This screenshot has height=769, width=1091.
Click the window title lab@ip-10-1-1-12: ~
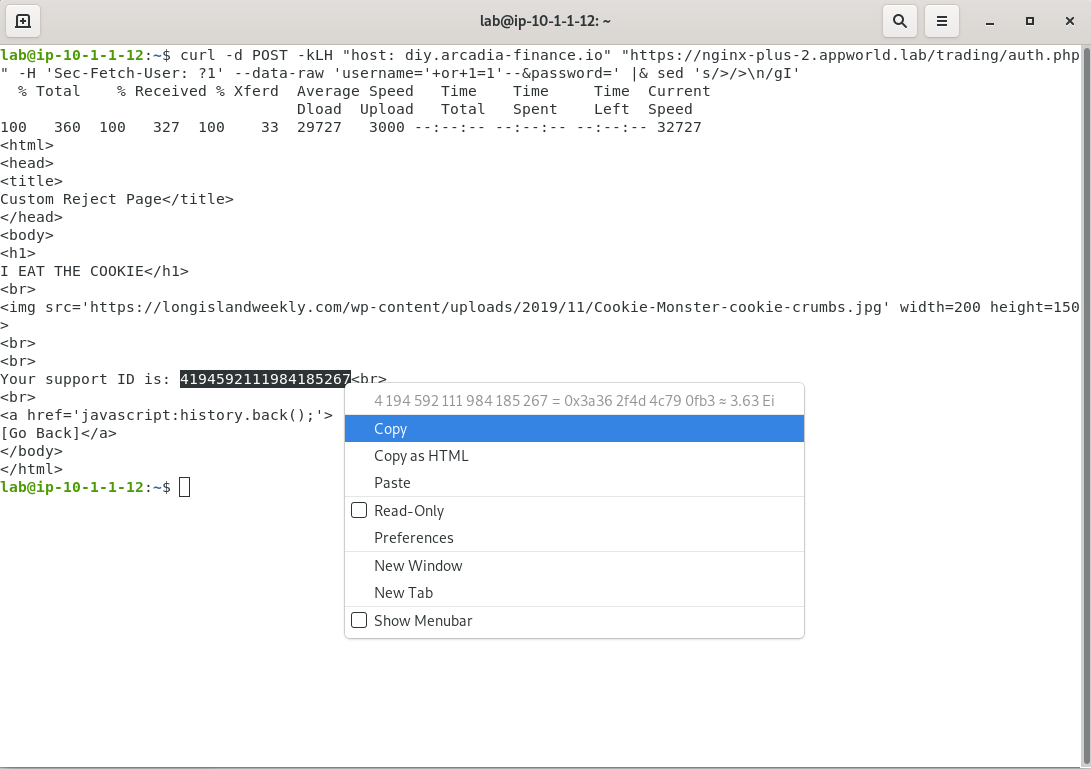pos(545,21)
